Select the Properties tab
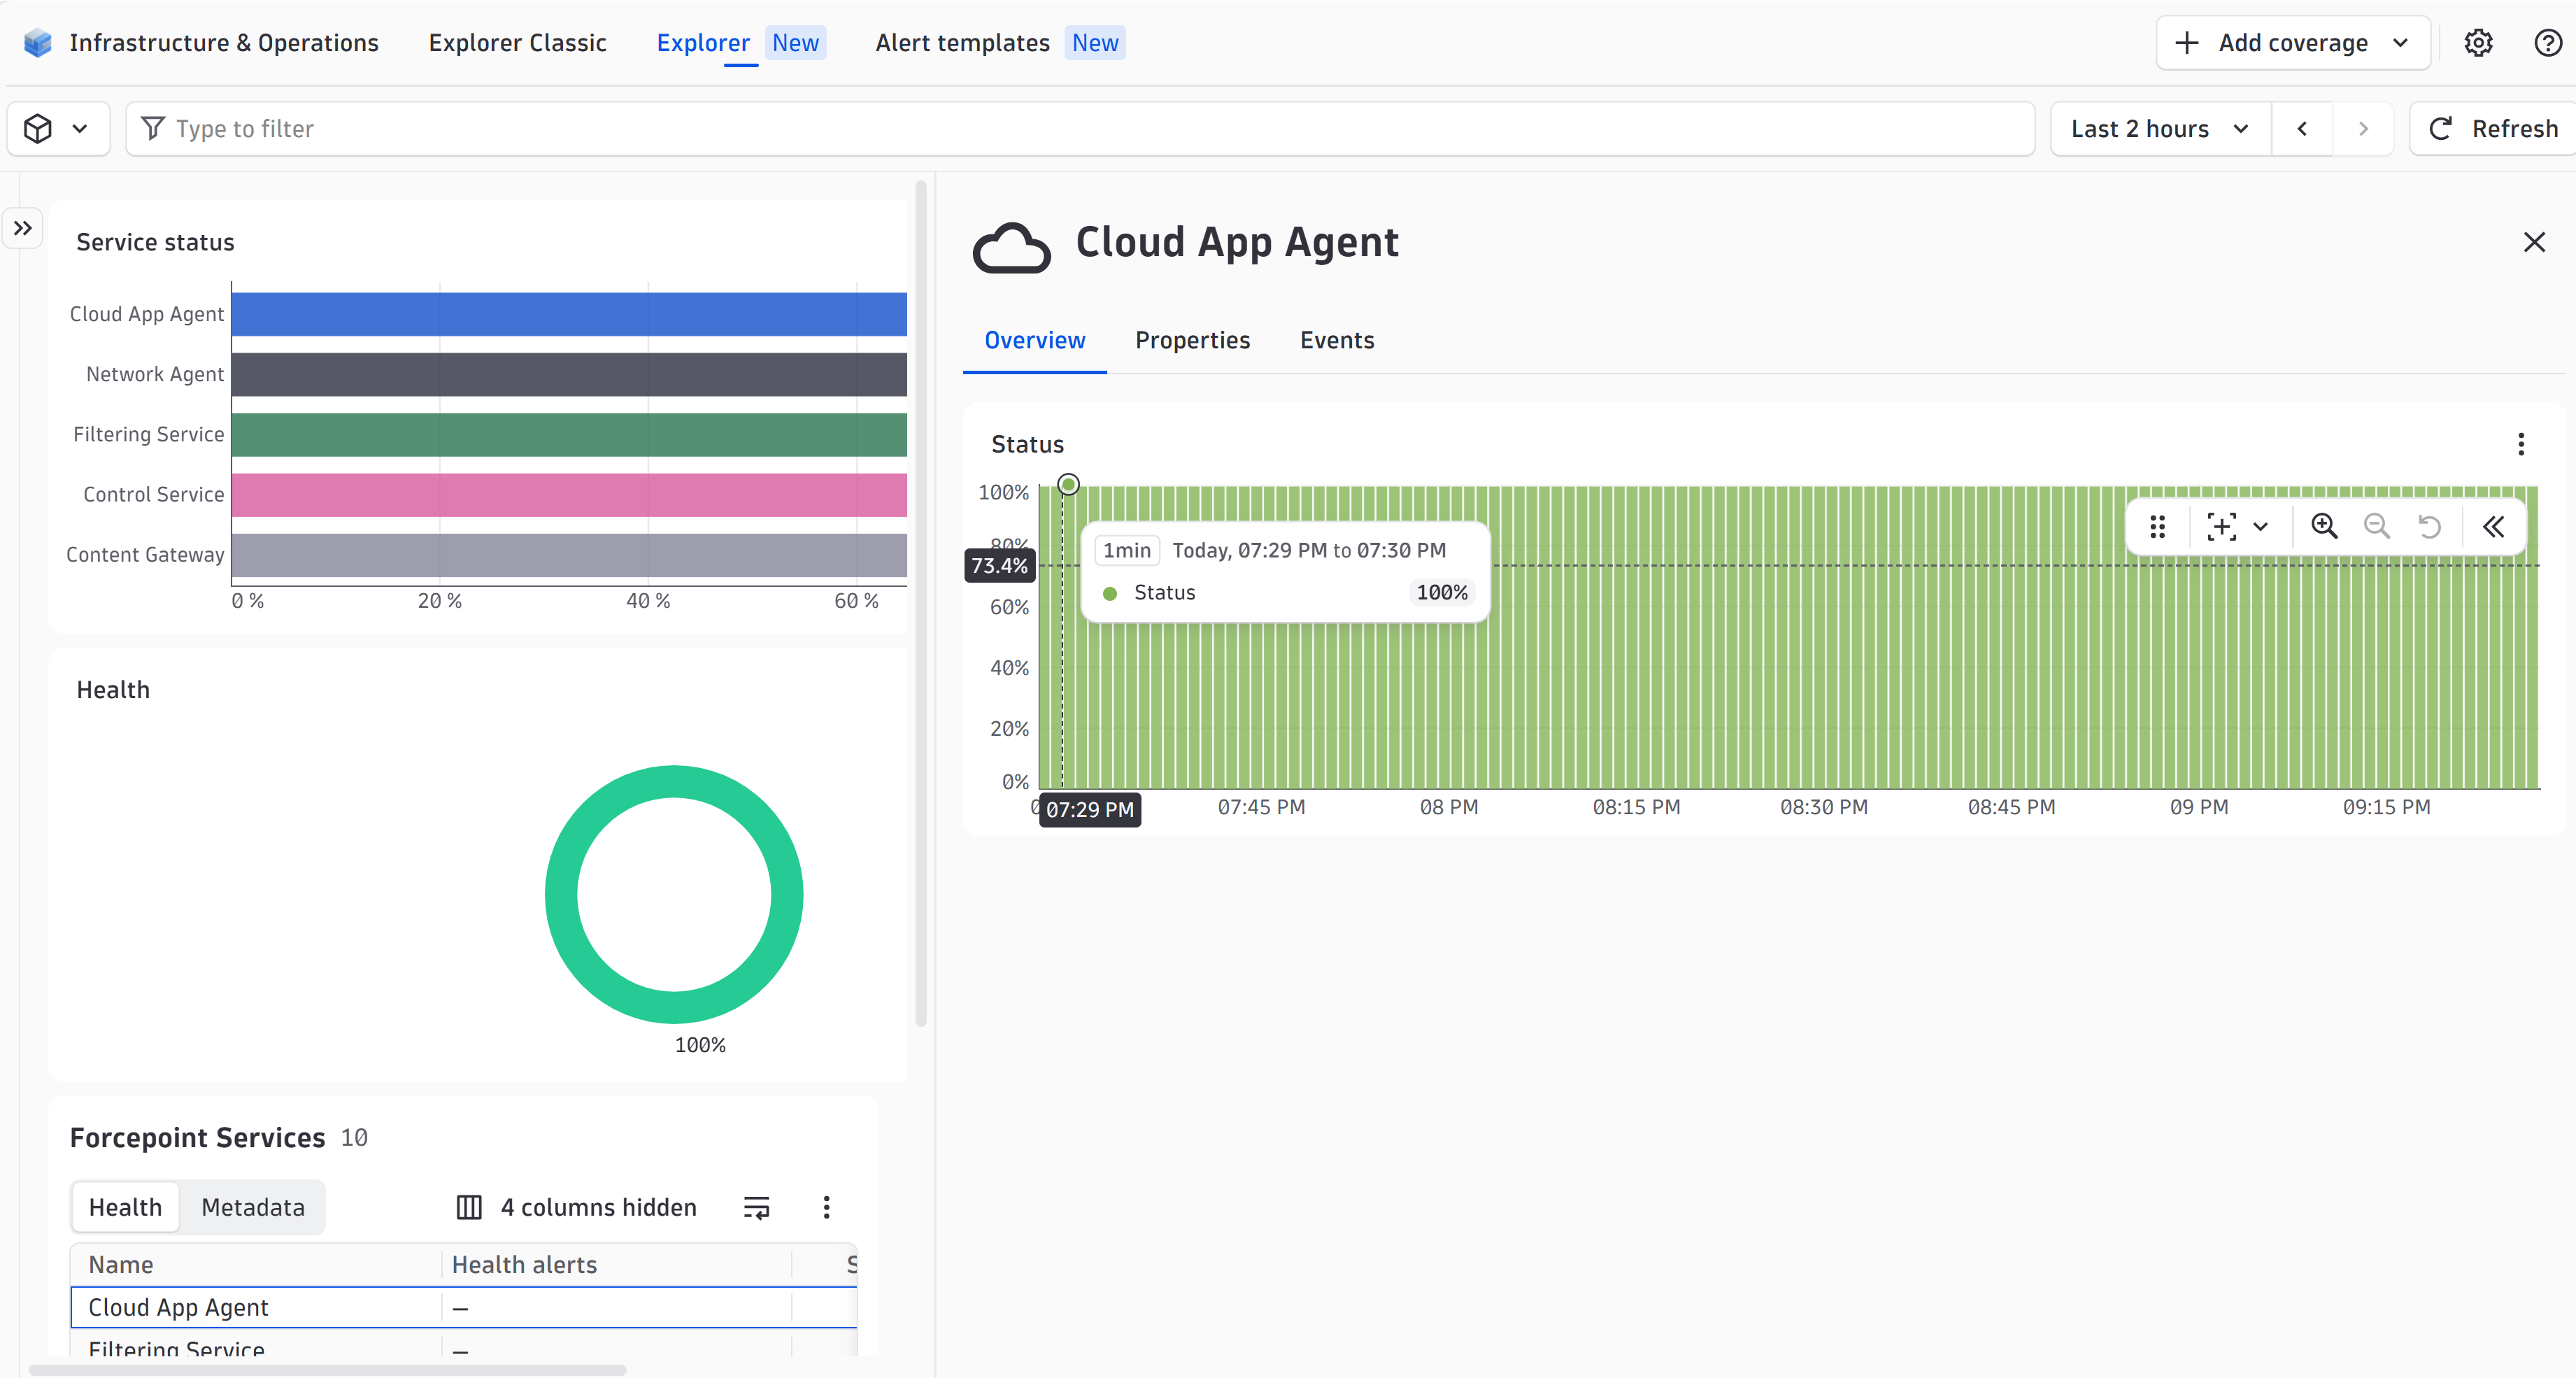 (1192, 340)
